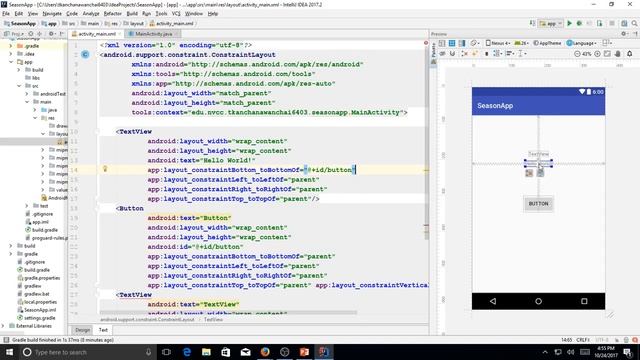
Task: Open Microsoft Edge from the taskbar
Action: 187,352
